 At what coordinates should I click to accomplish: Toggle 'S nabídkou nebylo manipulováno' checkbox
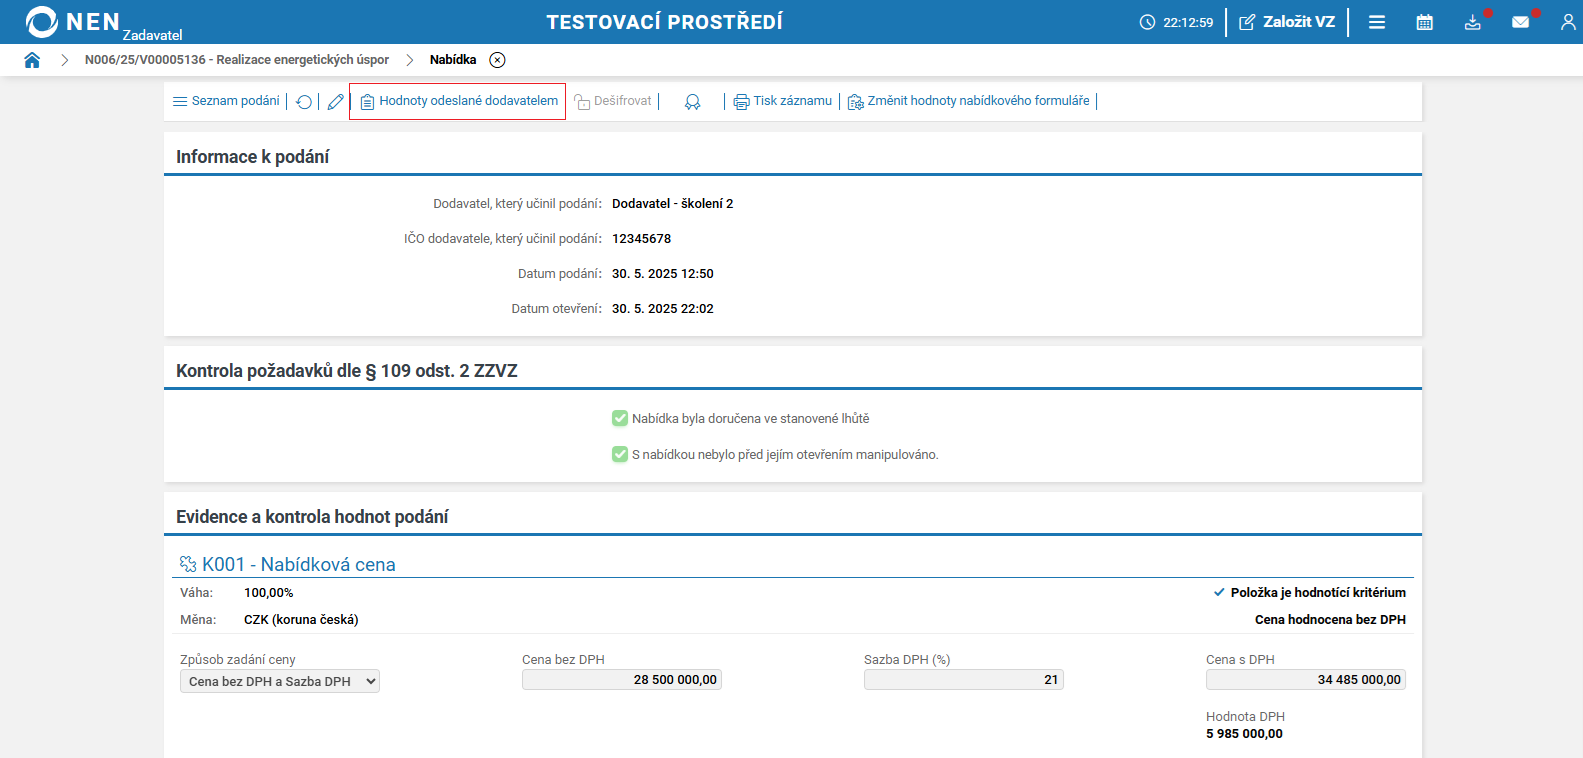point(620,454)
